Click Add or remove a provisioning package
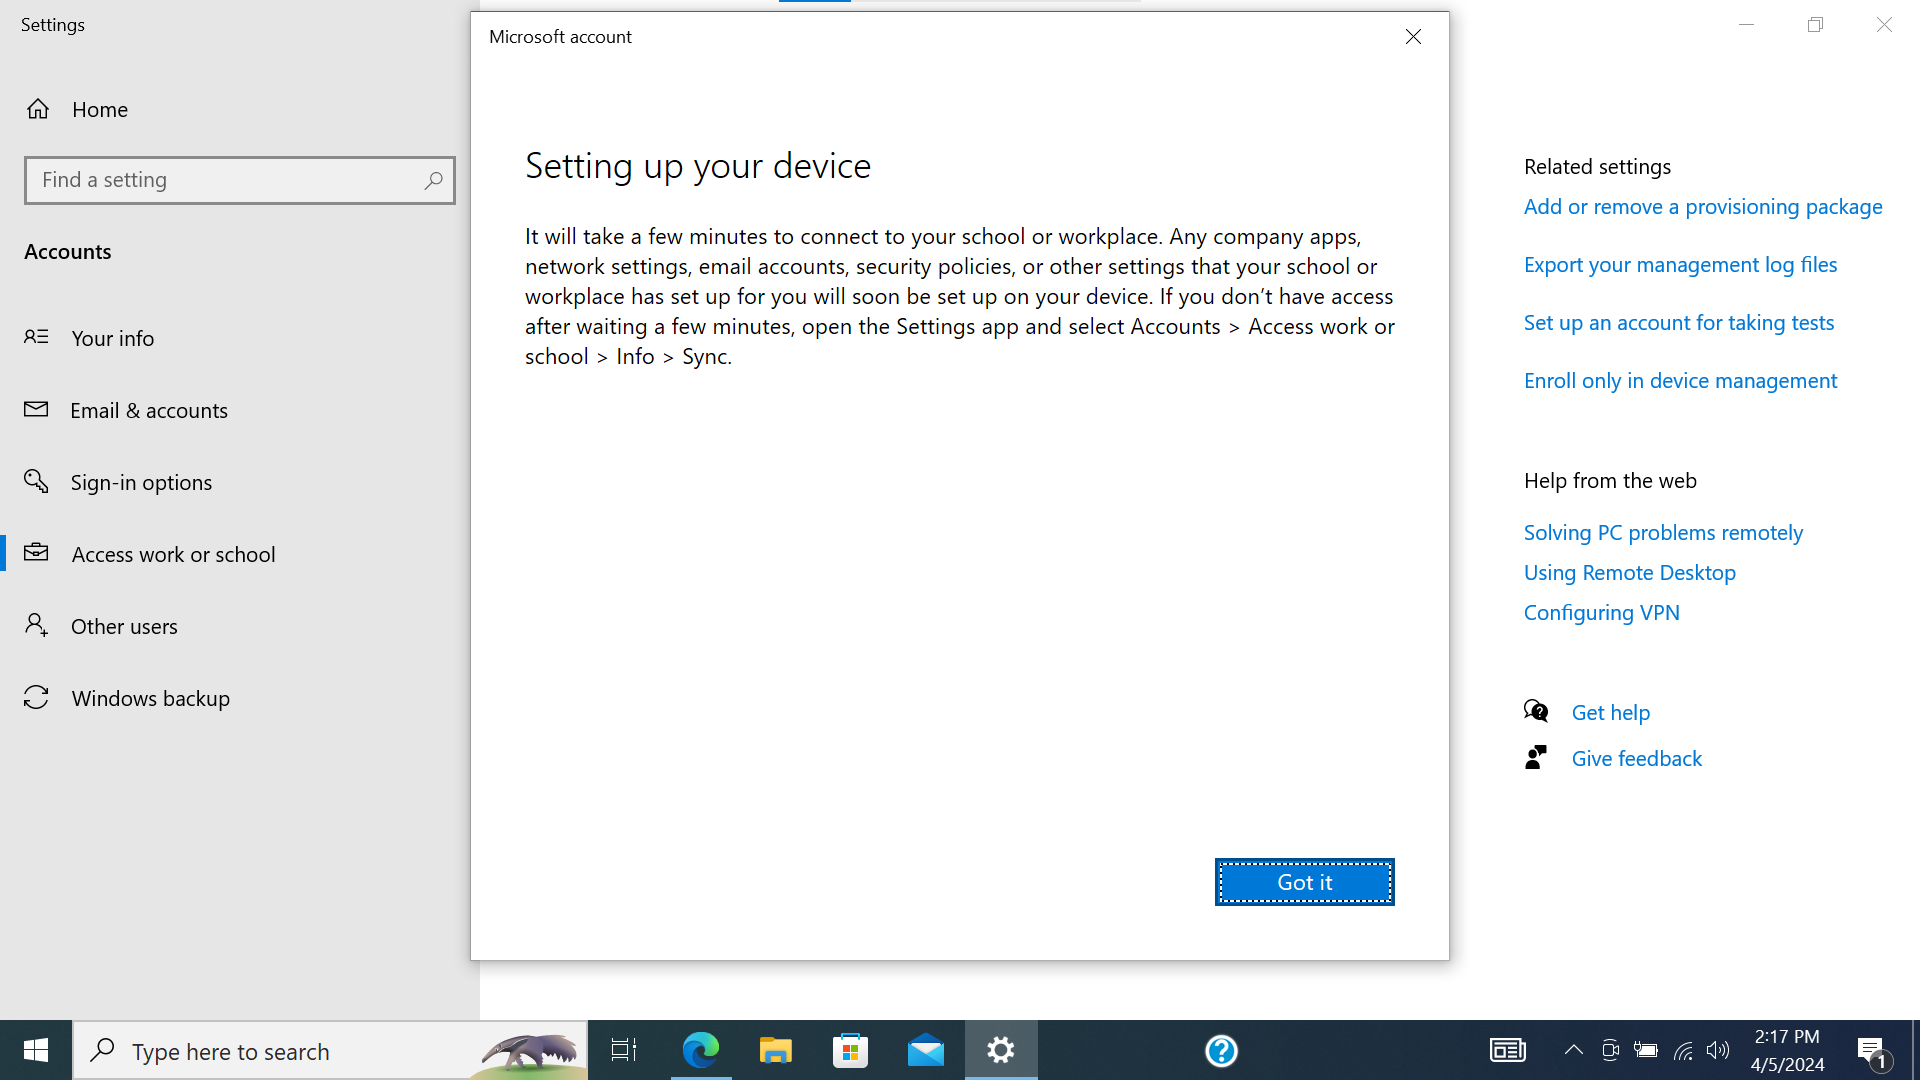 [1702, 207]
